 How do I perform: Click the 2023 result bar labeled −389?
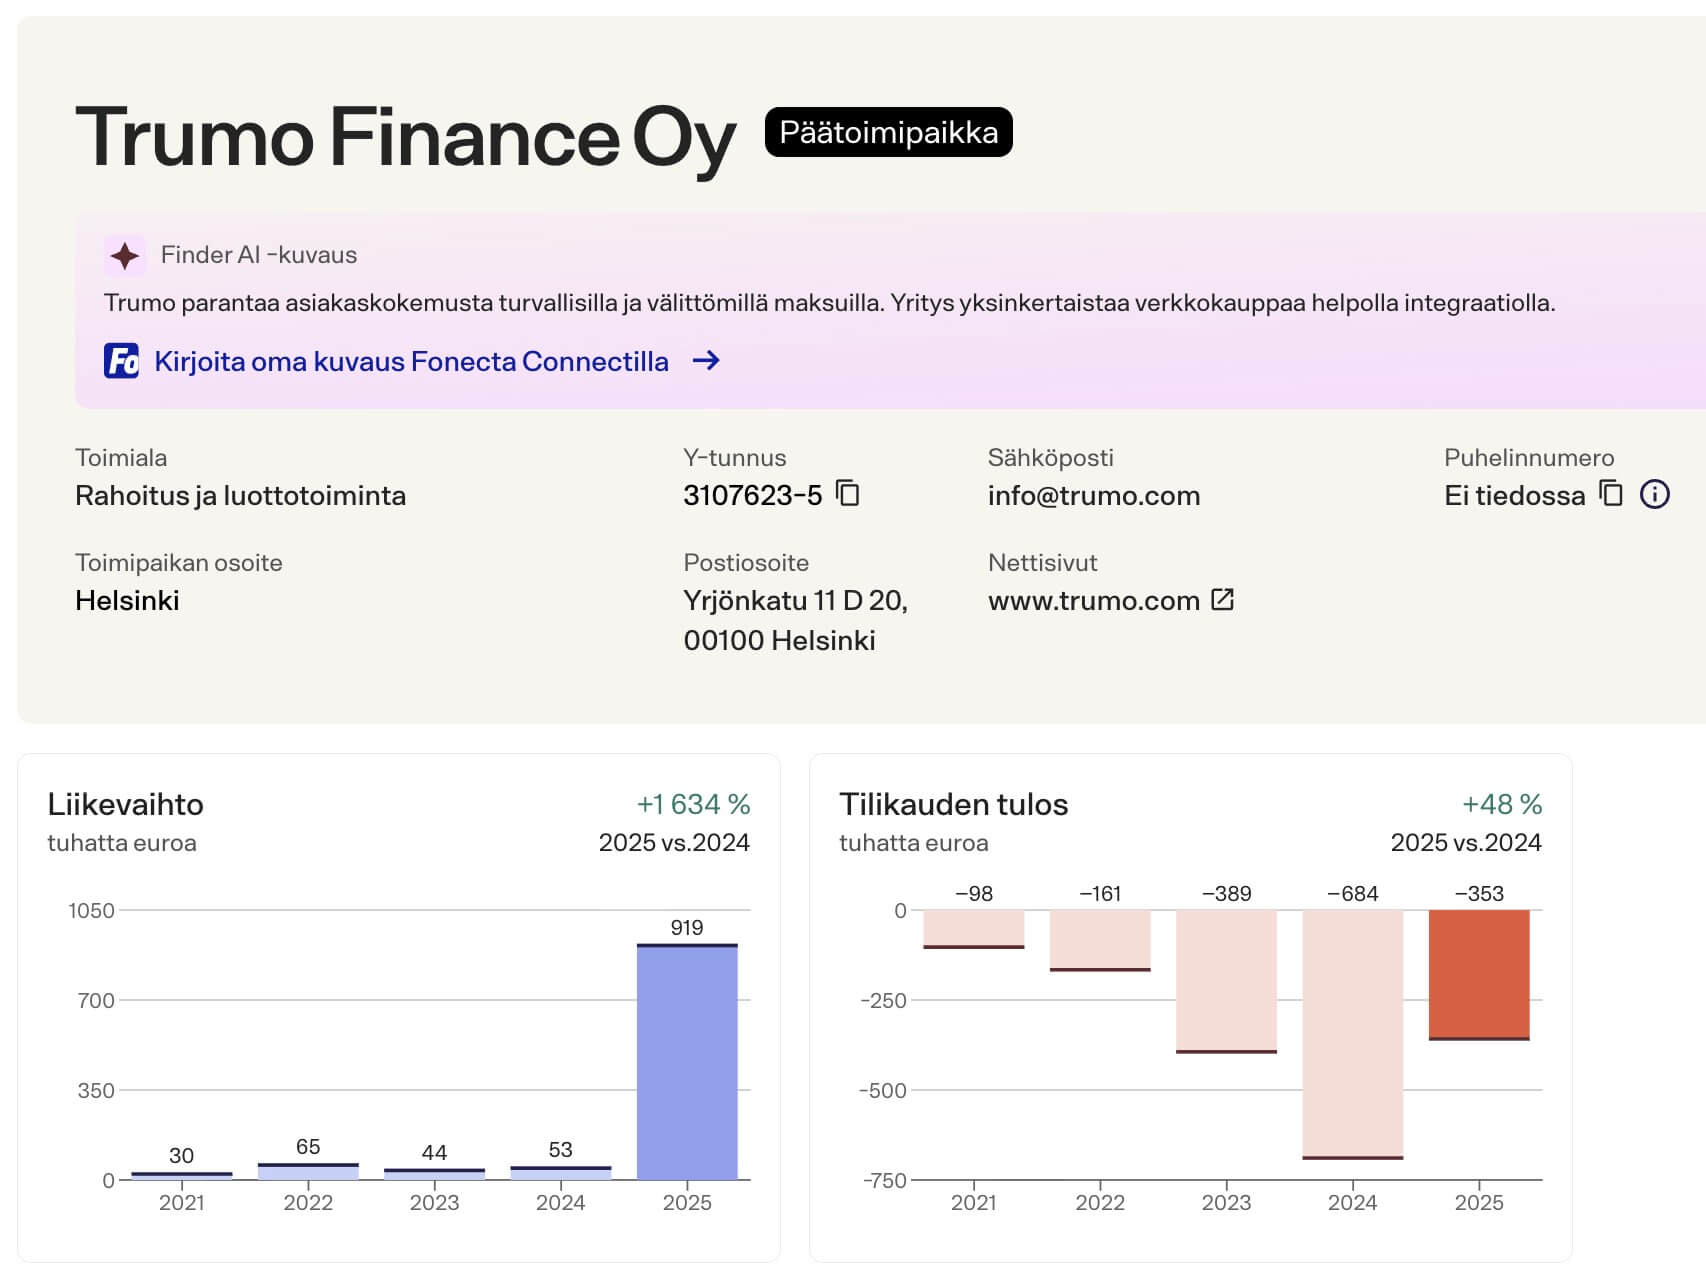tap(1226, 981)
